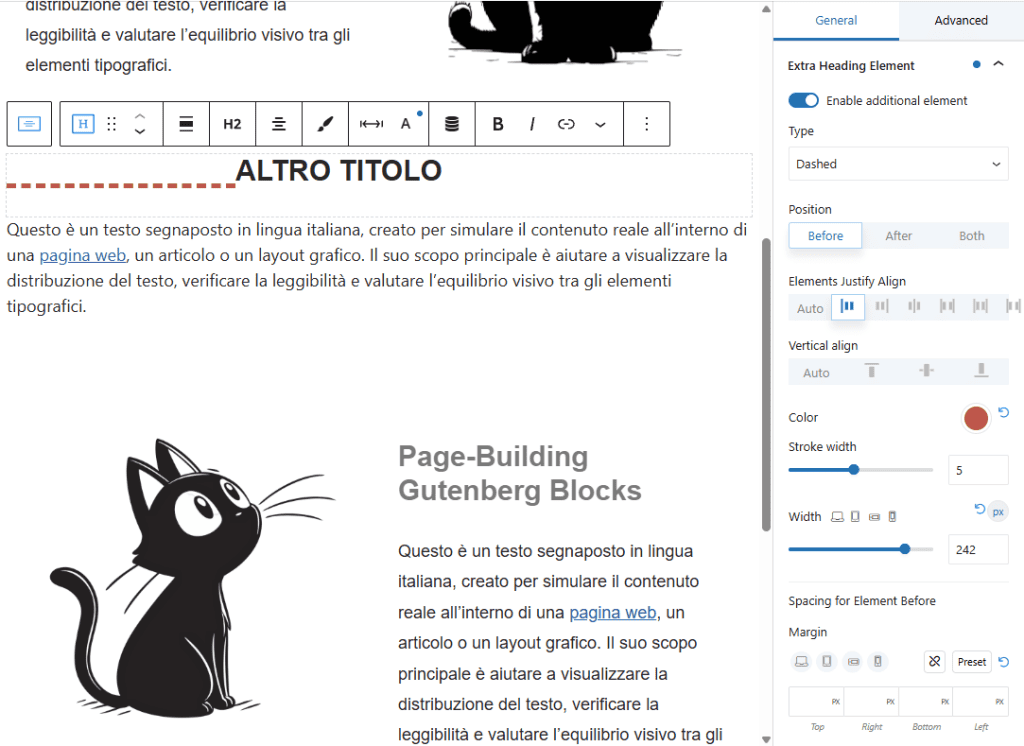Viewport: 1024px width, 746px height.
Task: Collapse the Extra Heading Element panel
Action: [998, 64]
